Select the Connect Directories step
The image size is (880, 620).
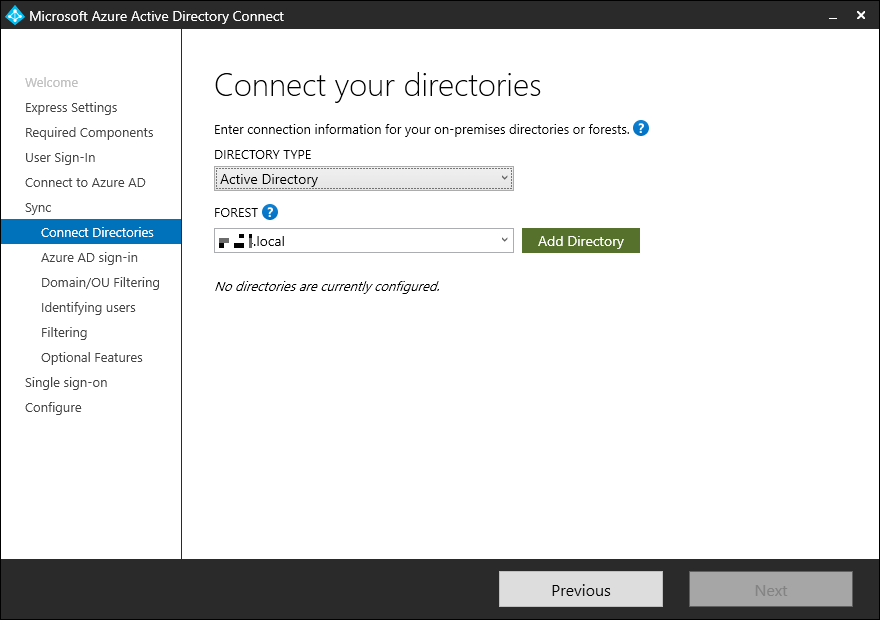(97, 233)
